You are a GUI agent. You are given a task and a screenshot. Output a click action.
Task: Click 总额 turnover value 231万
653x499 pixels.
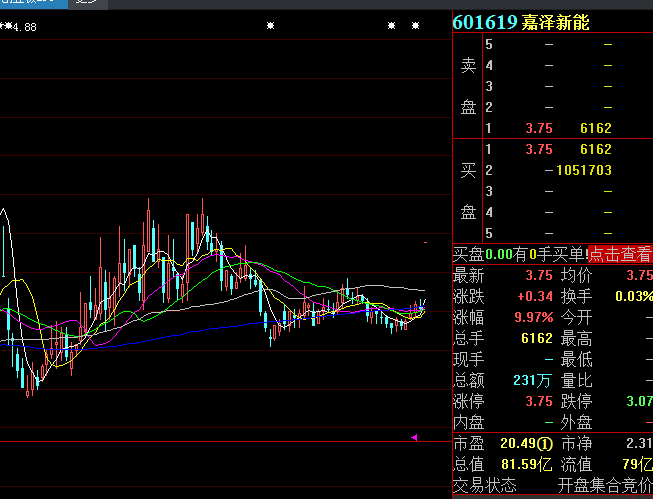click(x=532, y=380)
